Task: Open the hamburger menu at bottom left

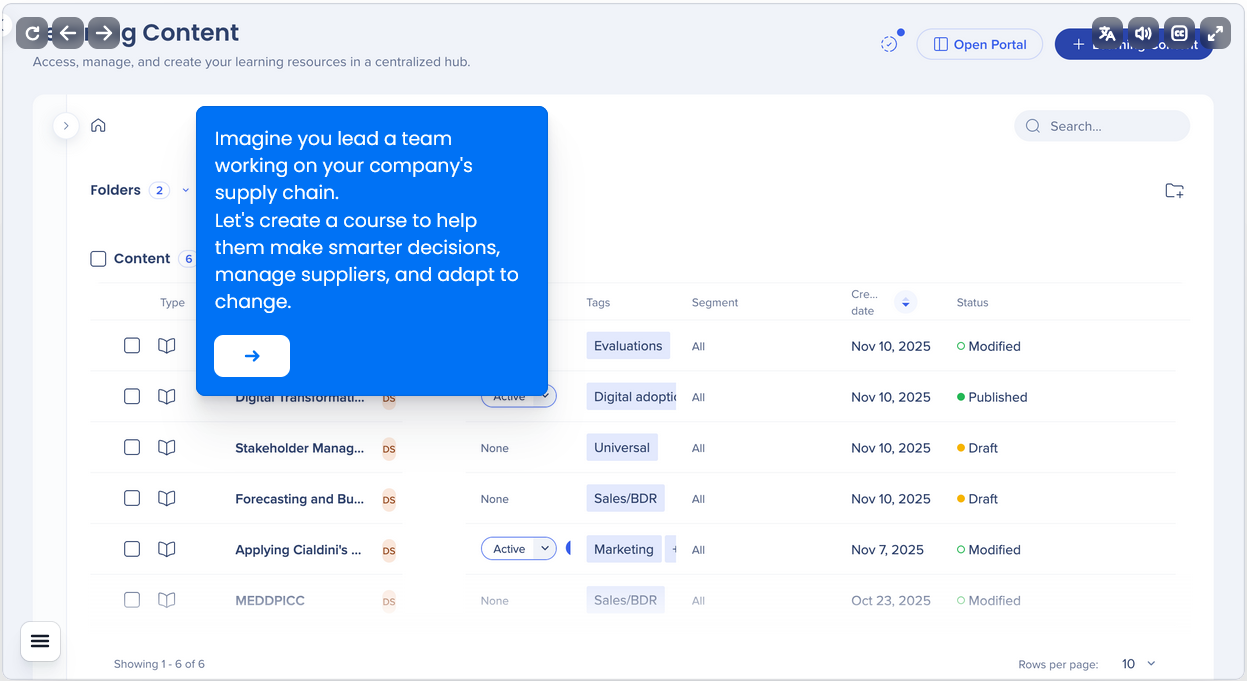Action: click(x=40, y=641)
